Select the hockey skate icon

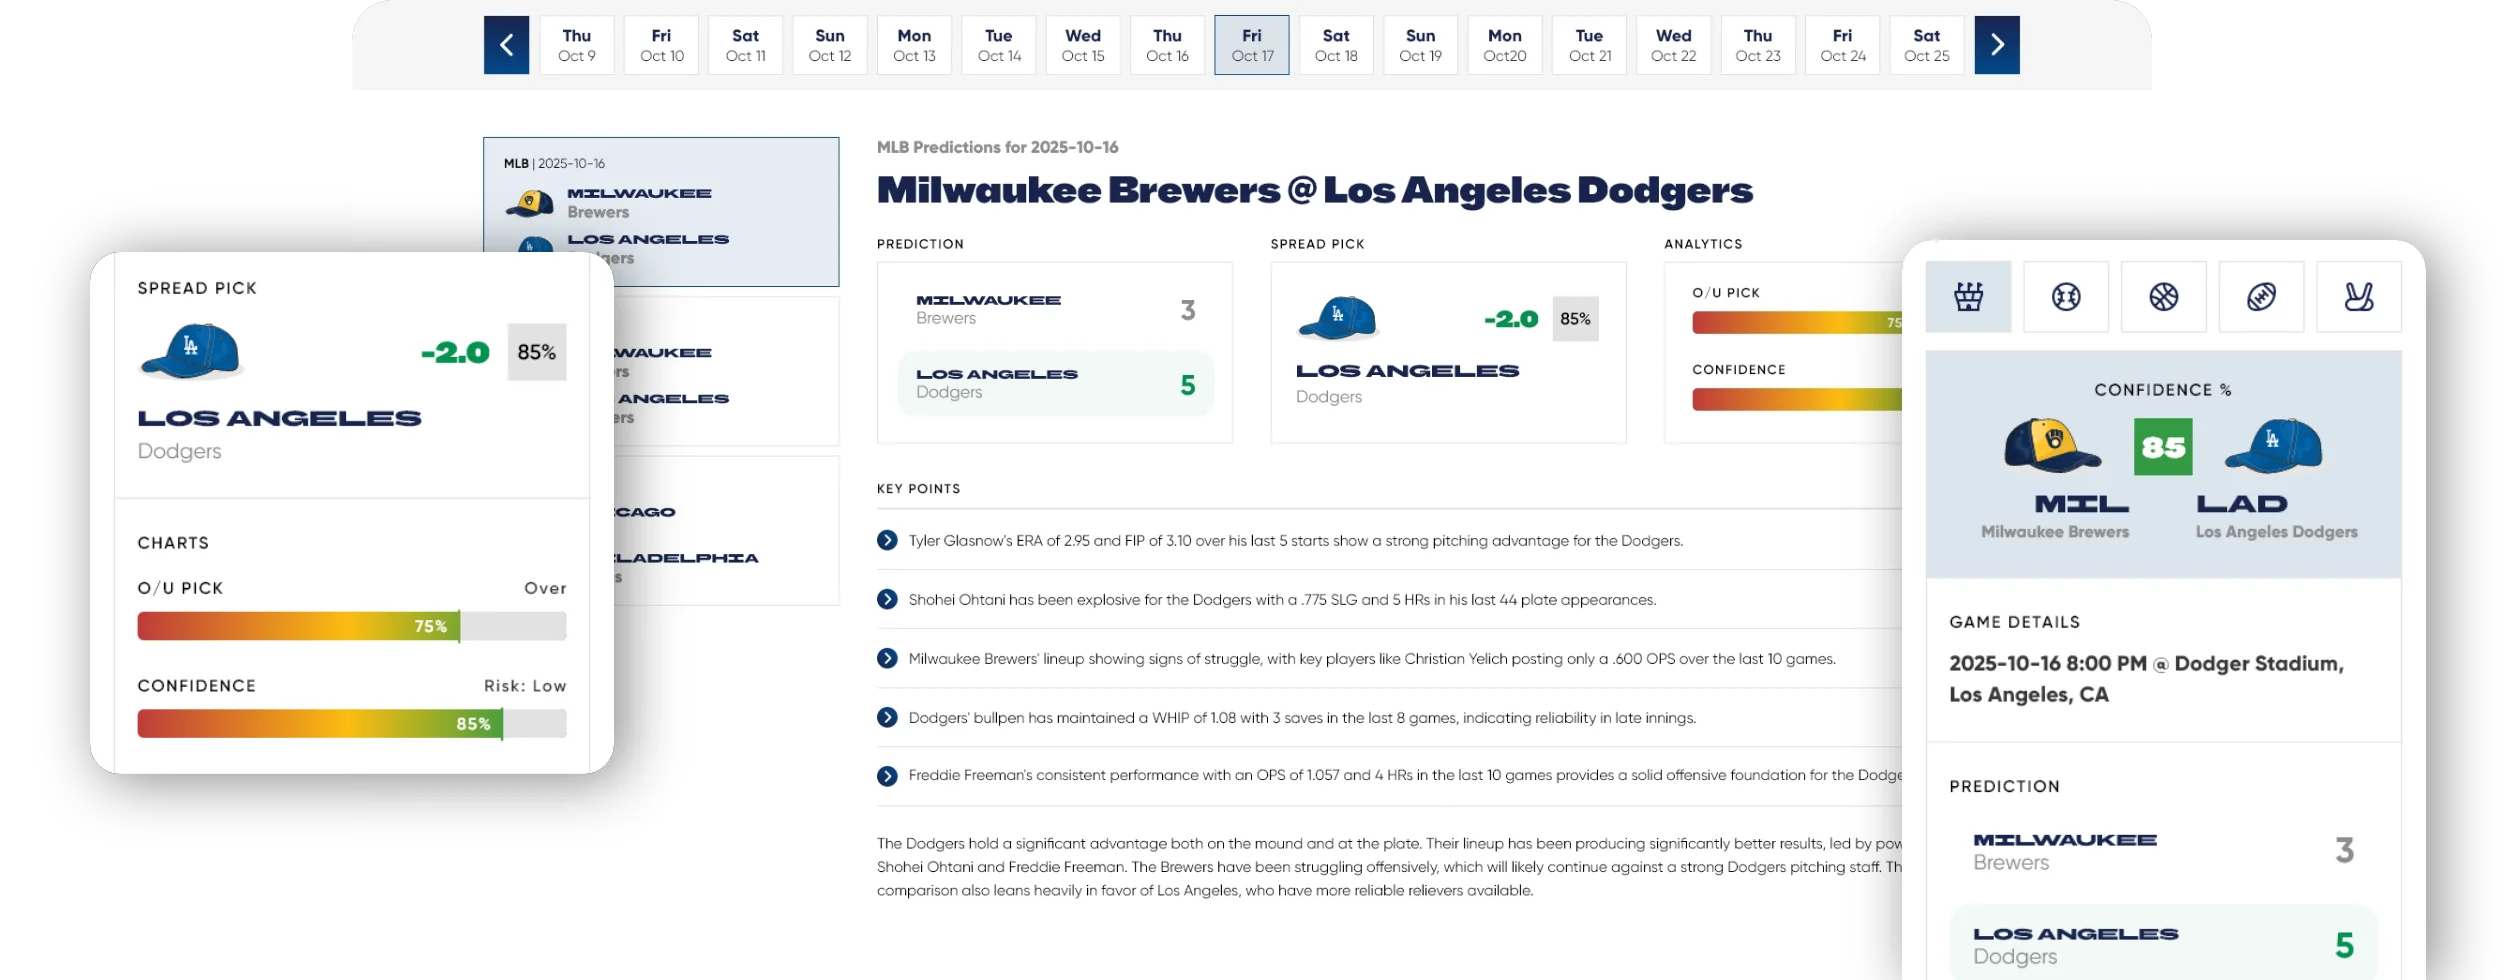(2358, 297)
